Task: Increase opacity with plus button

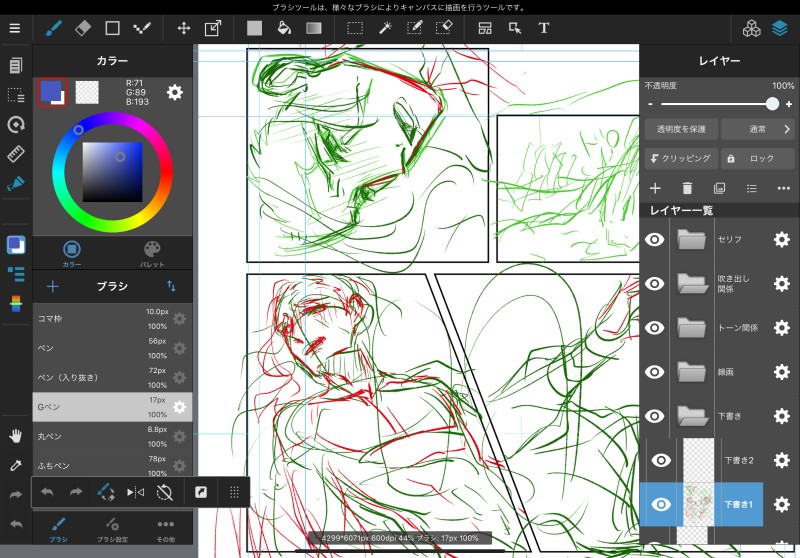Action: [789, 104]
